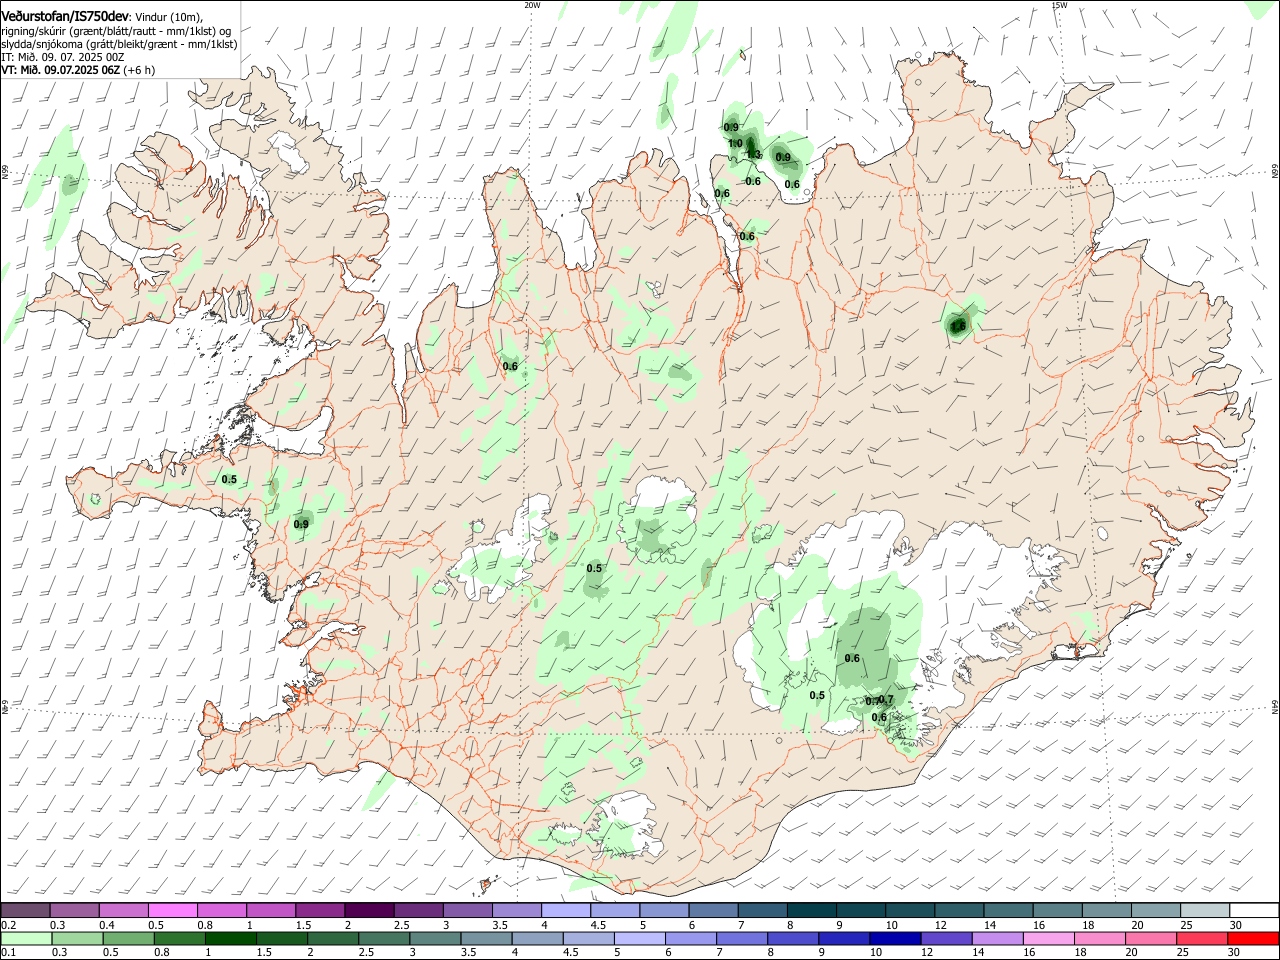Screen dimensions: 1280x960
Task: Select the IT: Mið. 09. 07. 2025 00Z line
Action: (63, 57)
